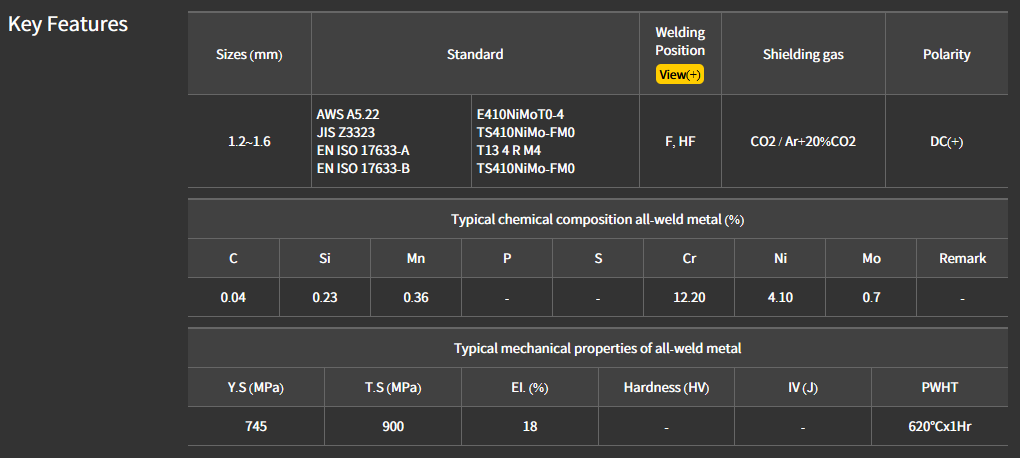This screenshot has width=1020, height=458.
Task: Select the Polarity column header
Action: [x=946, y=55]
